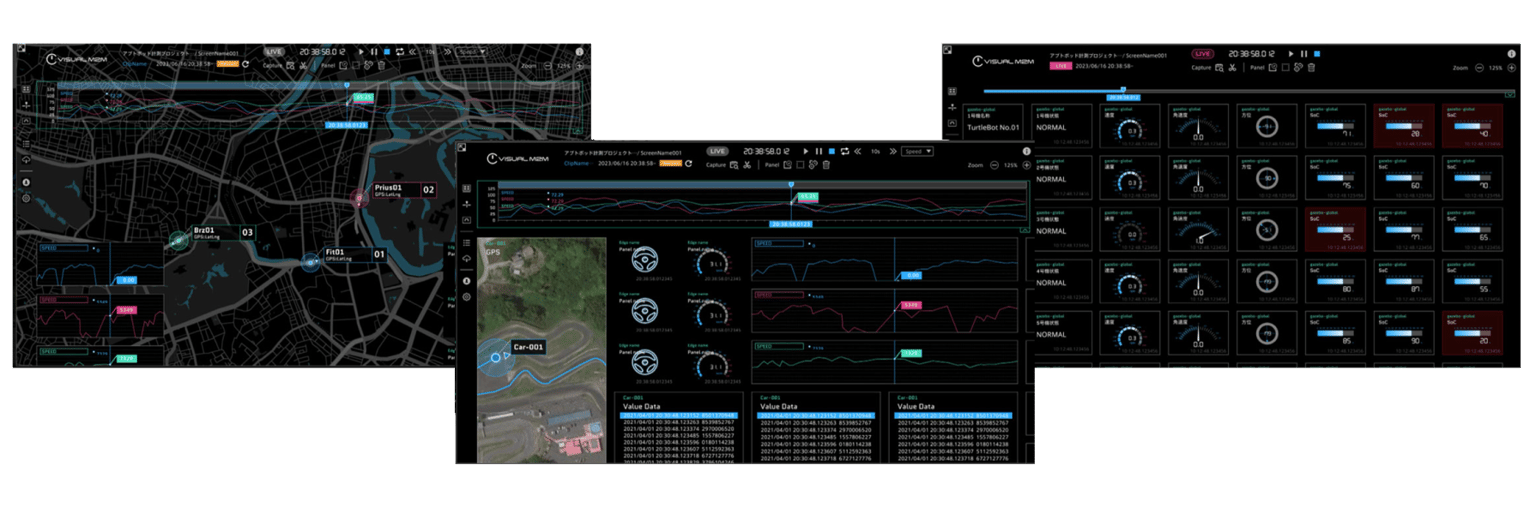This screenshot has width=1536, height=507.
Task: Stop playback in the center window
Action: [x=831, y=151]
